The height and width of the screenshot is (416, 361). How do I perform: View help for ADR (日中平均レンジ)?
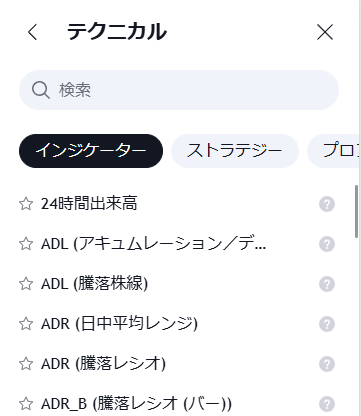(x=327, y=324)
